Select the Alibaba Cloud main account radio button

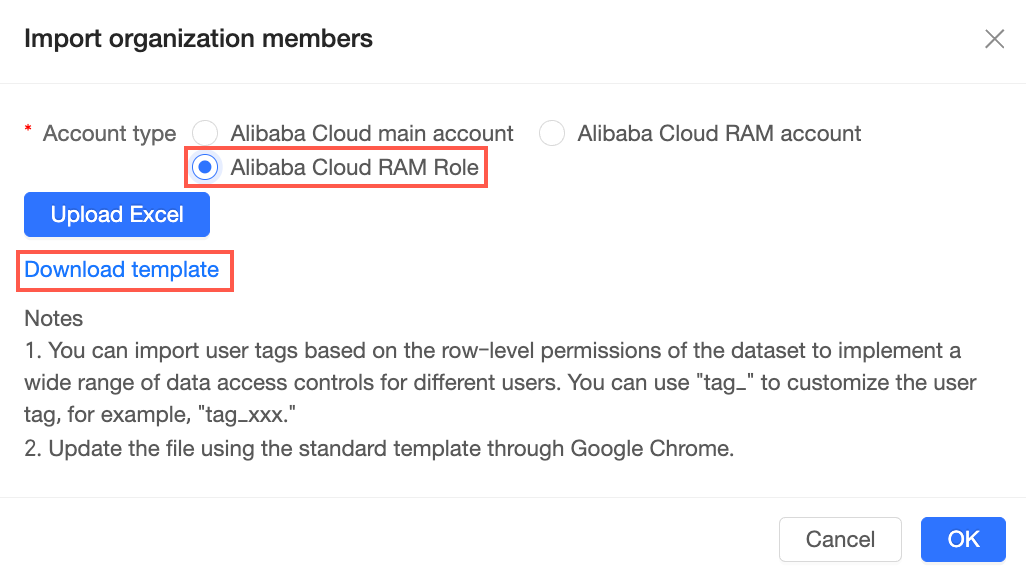coord(205,133)
